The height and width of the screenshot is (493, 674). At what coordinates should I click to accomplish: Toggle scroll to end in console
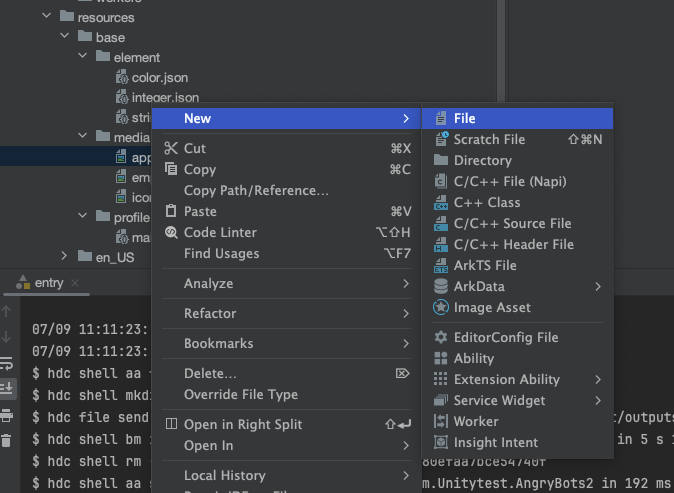tap(6, 388)
